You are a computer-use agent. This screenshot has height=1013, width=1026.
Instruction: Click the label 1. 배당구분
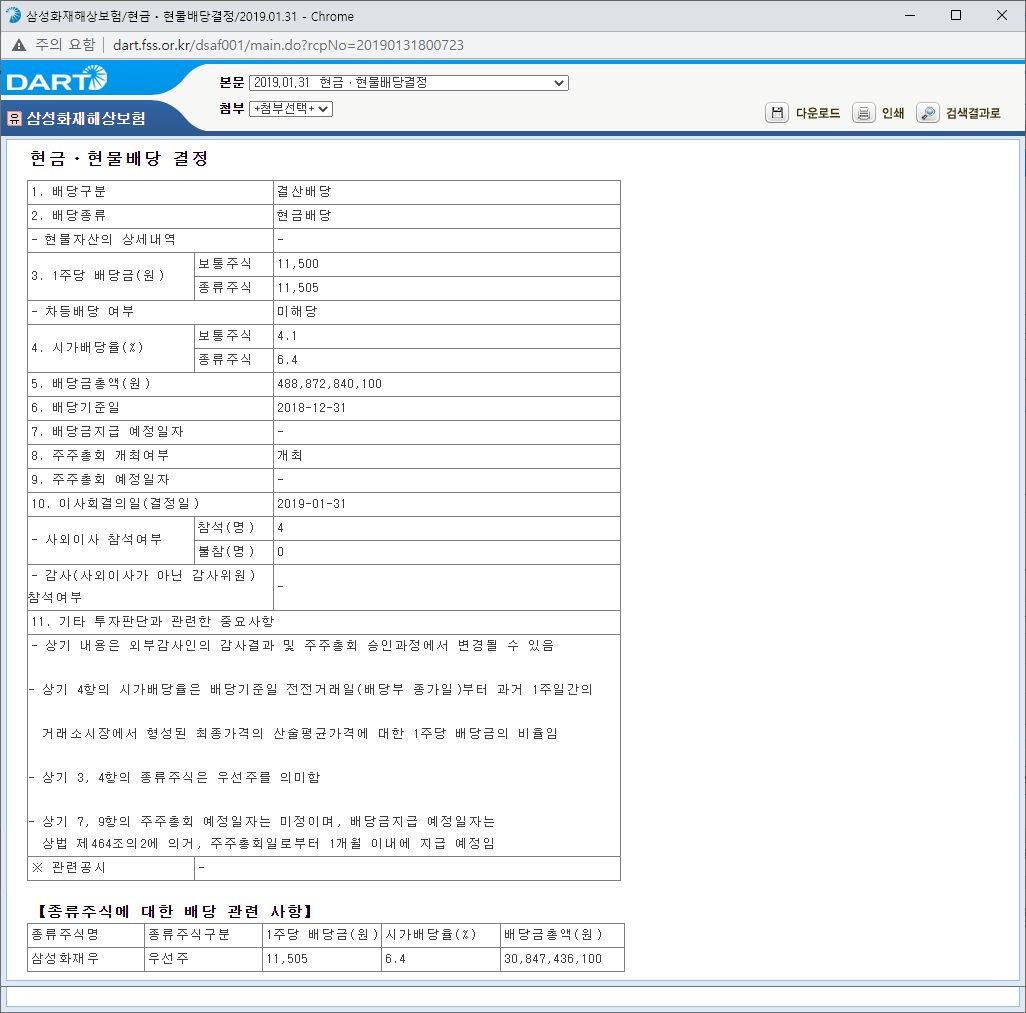tap(69, 192)
